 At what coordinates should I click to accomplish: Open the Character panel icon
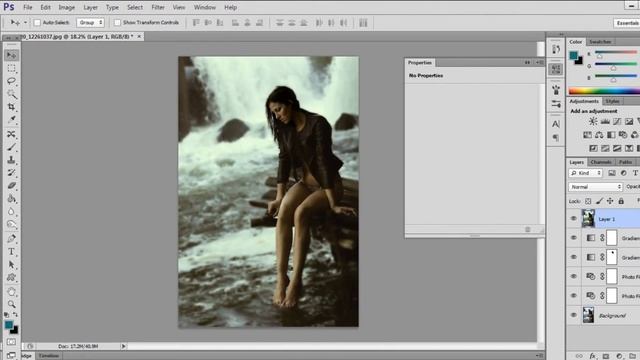(x=556, y=124)
